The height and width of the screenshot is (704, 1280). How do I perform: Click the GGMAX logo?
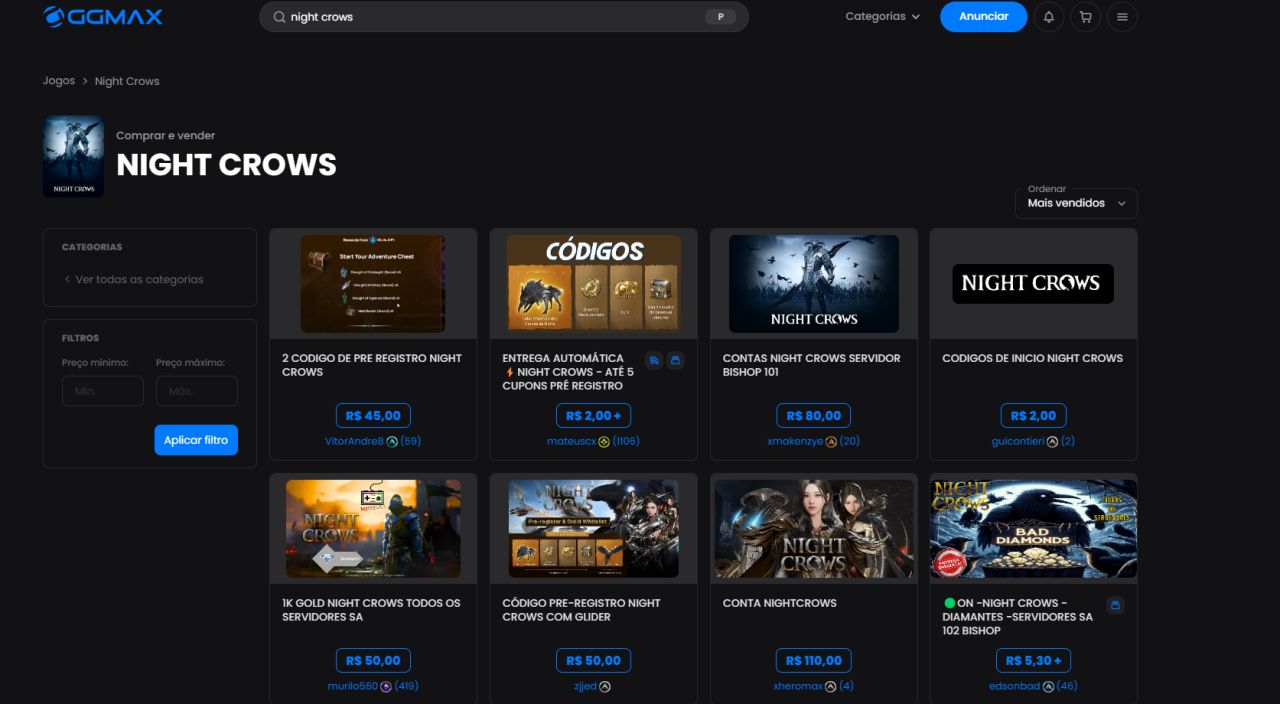101,16
